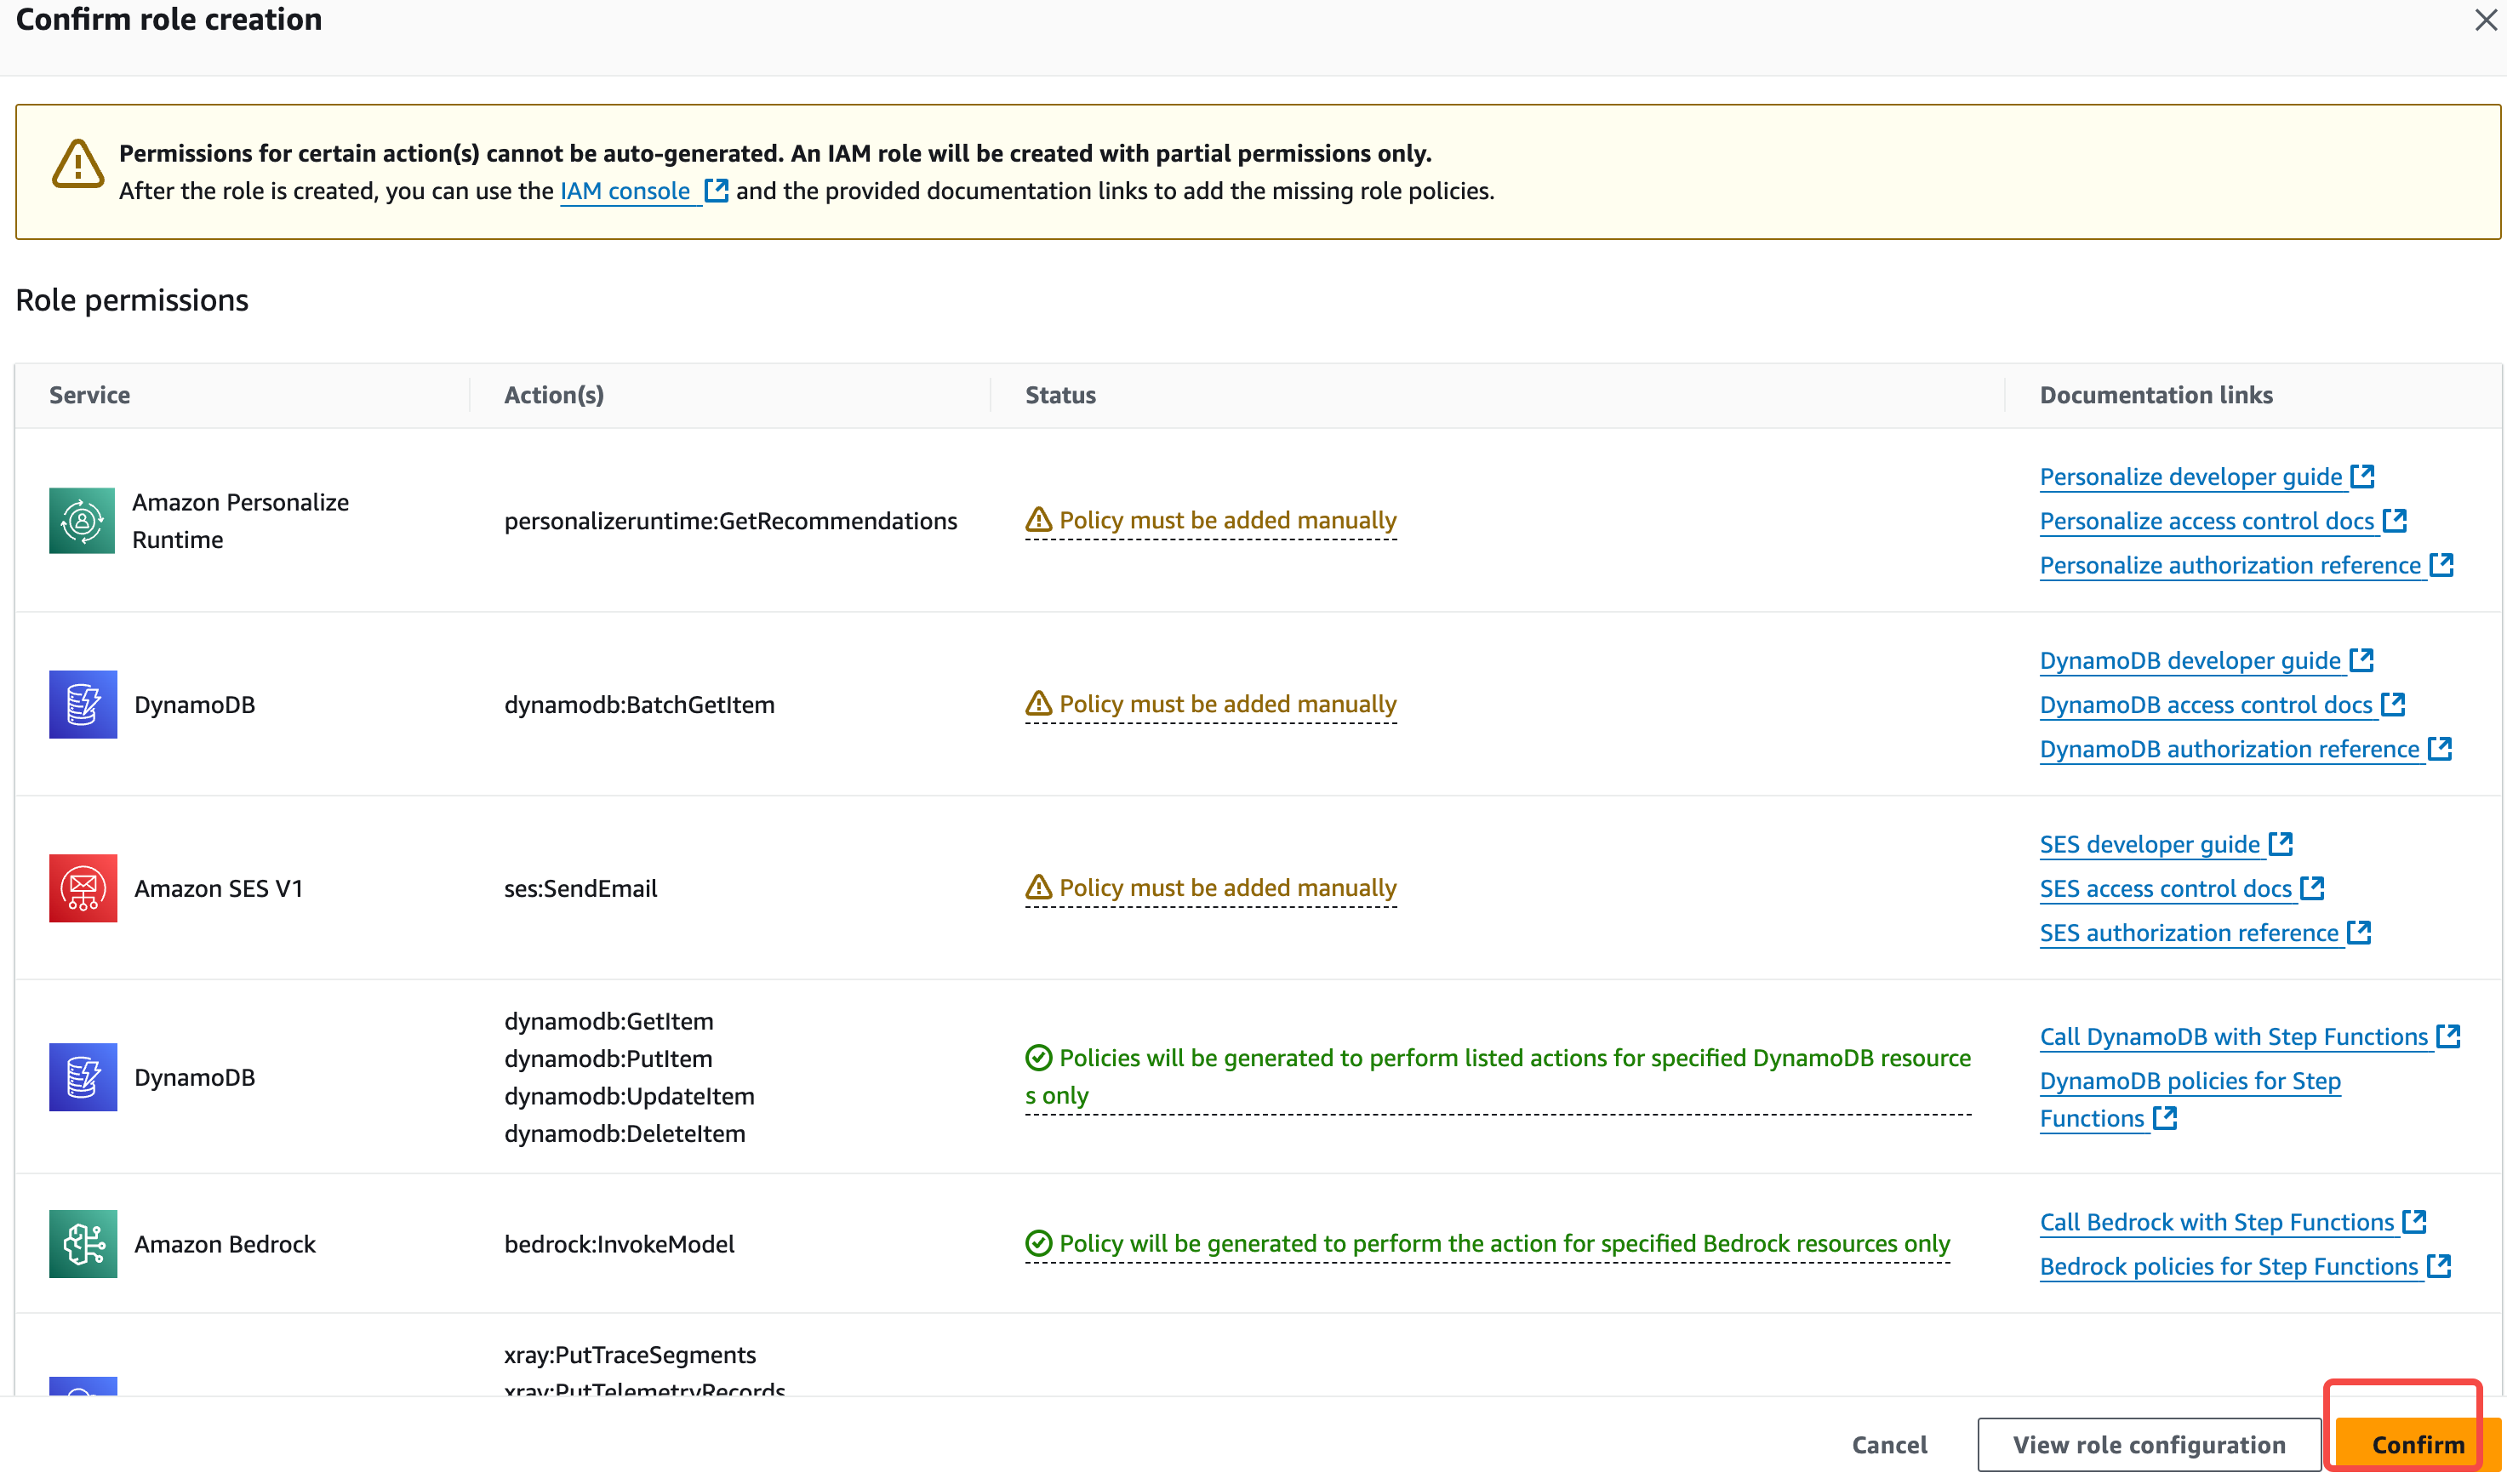The width and height of the screenshot is (2507, 1484).
Task: Select dynamodb:BatchGetItem action text
Action: tap(639, 705)
